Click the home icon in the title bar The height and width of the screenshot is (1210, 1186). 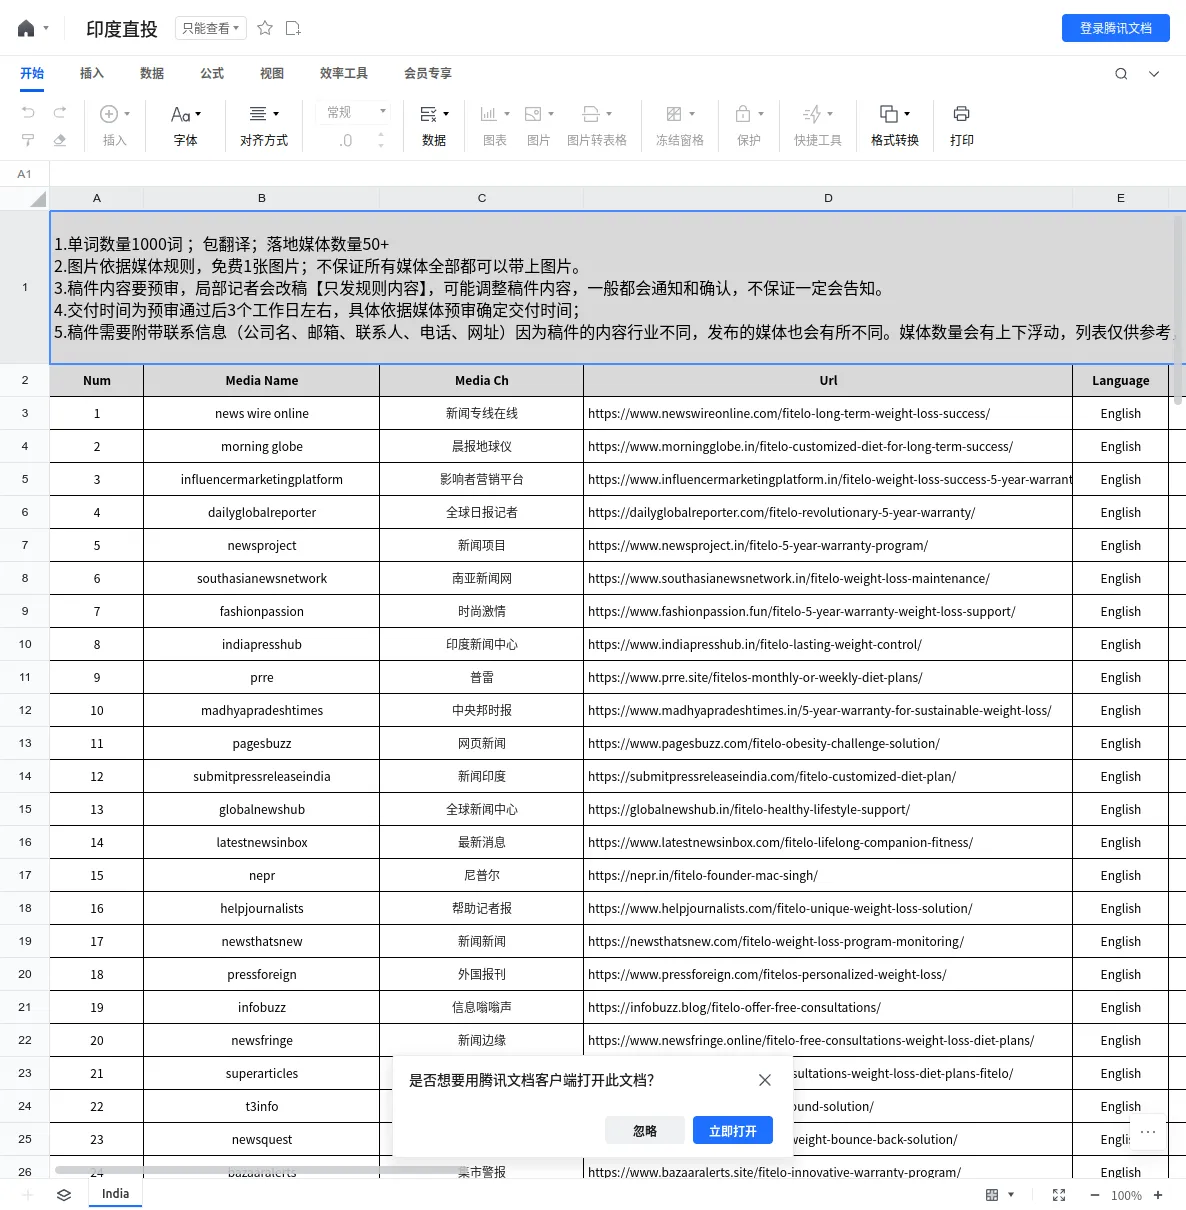pyautogui.click(x=26, y=28)
